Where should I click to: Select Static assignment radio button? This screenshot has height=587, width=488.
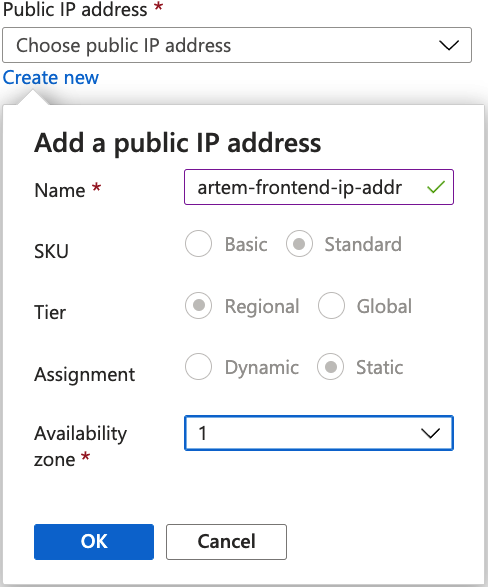pos(330,367)
